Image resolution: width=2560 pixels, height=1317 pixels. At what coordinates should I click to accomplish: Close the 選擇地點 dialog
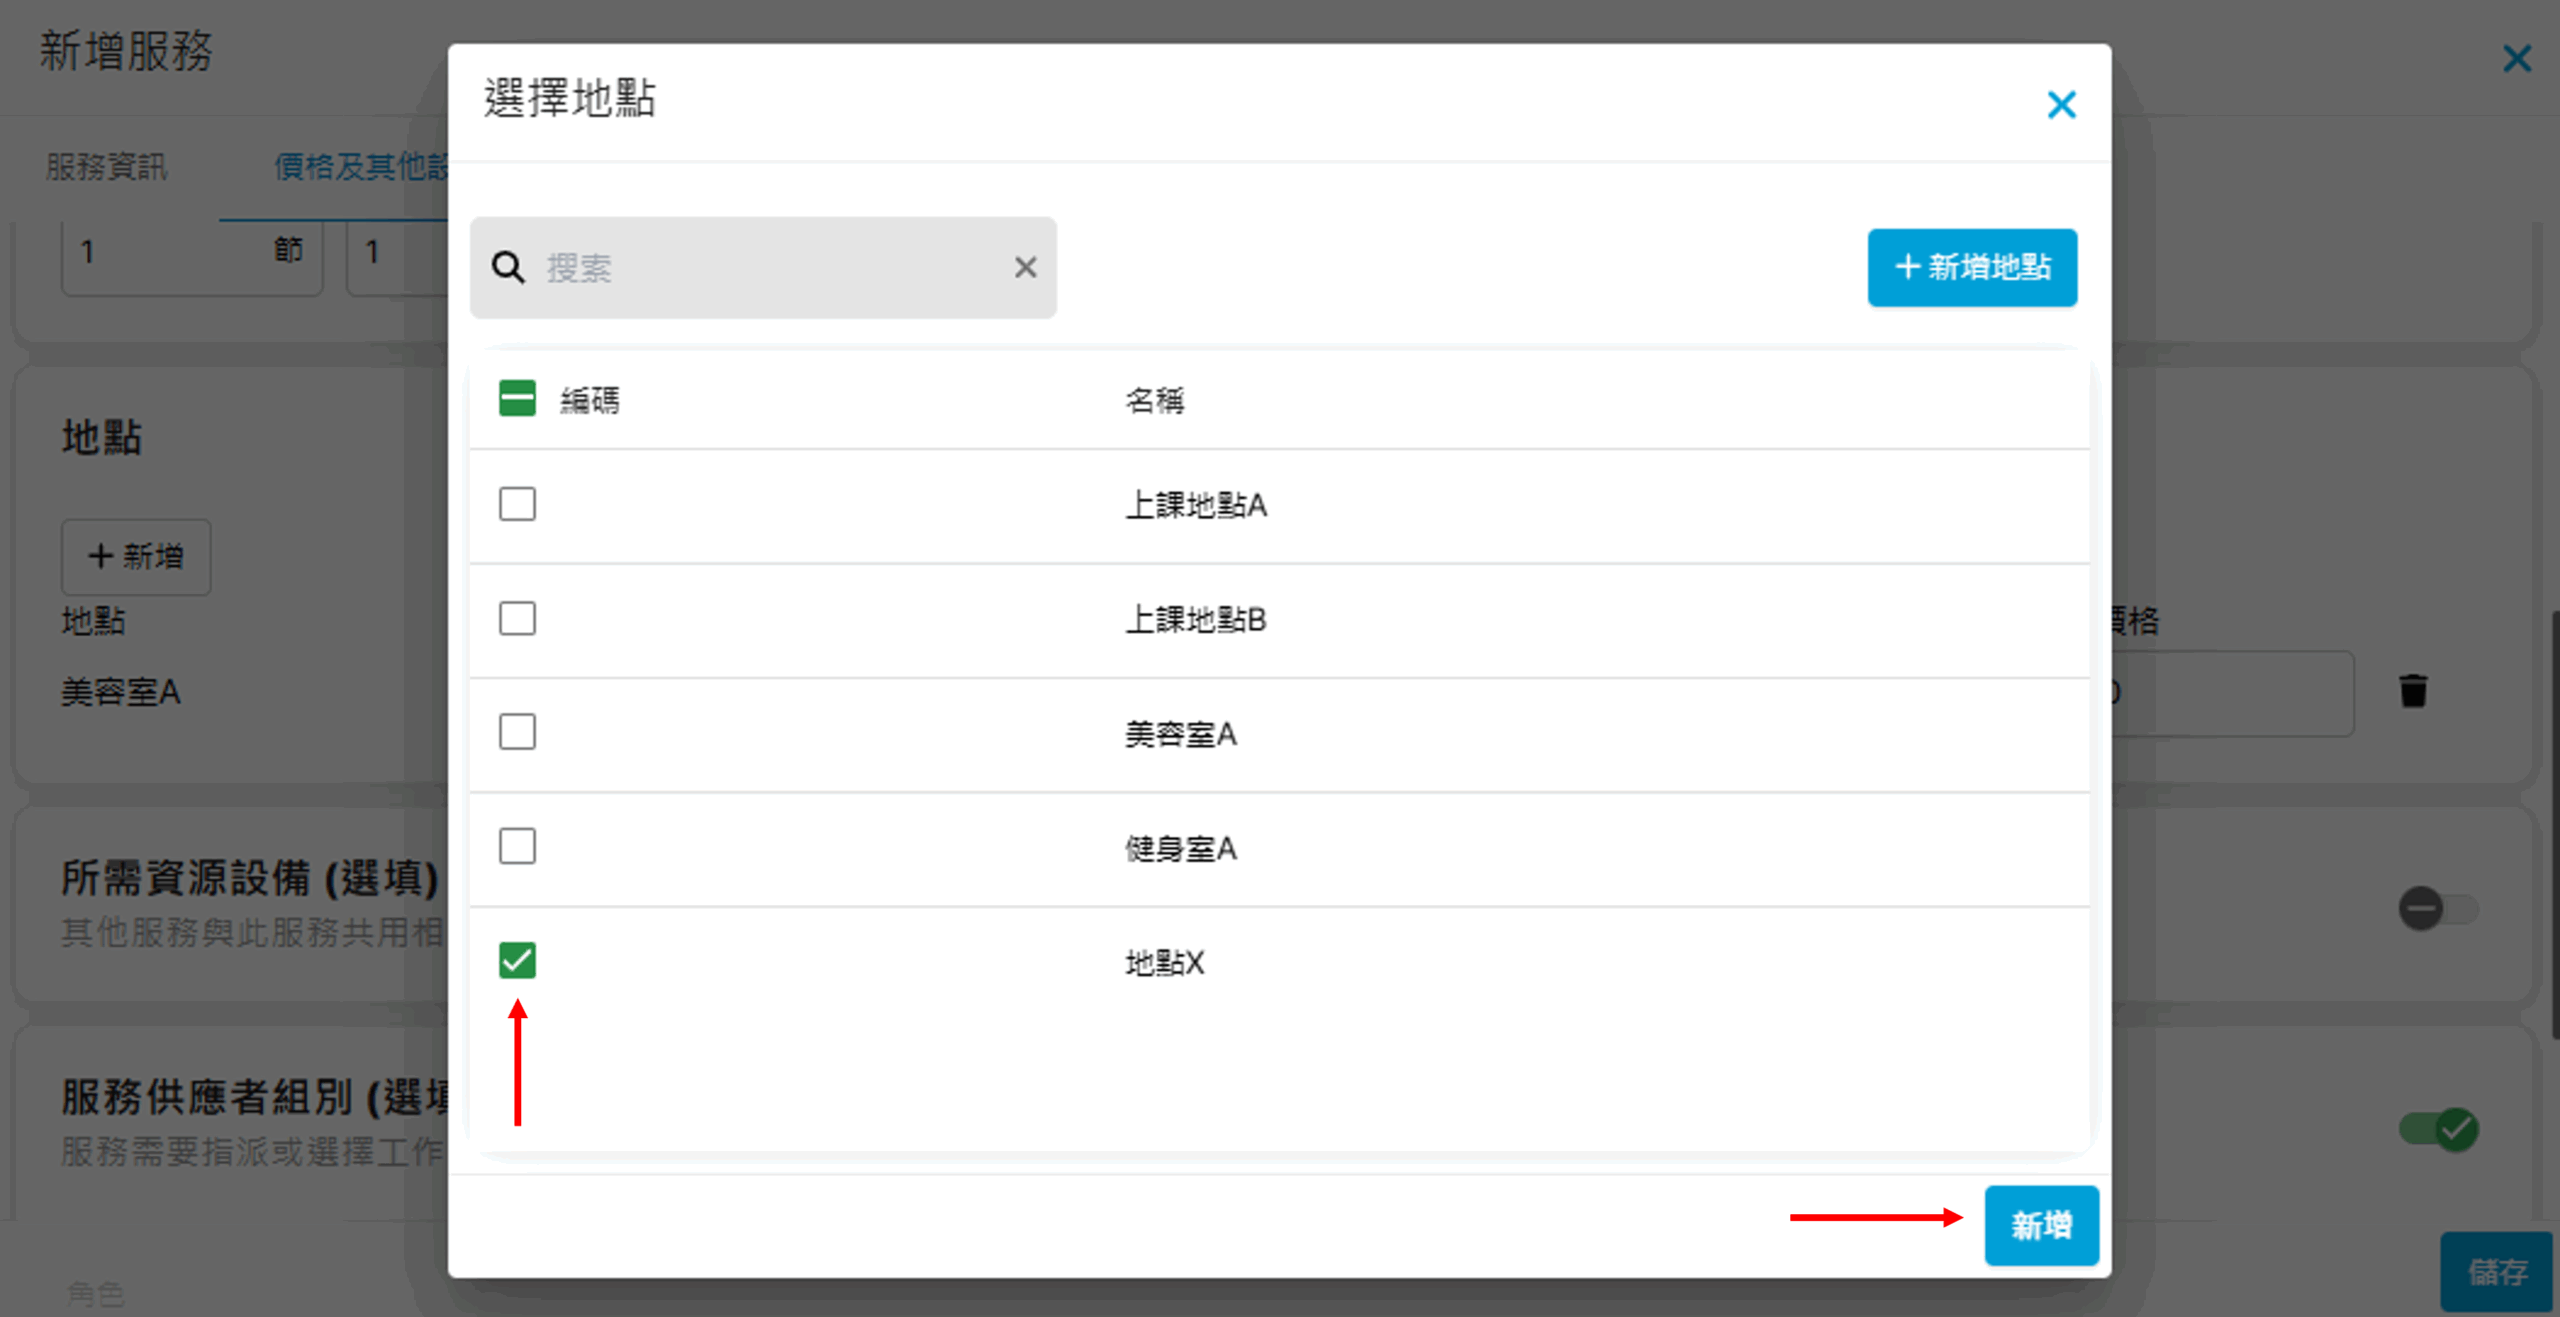[2061, 104]
